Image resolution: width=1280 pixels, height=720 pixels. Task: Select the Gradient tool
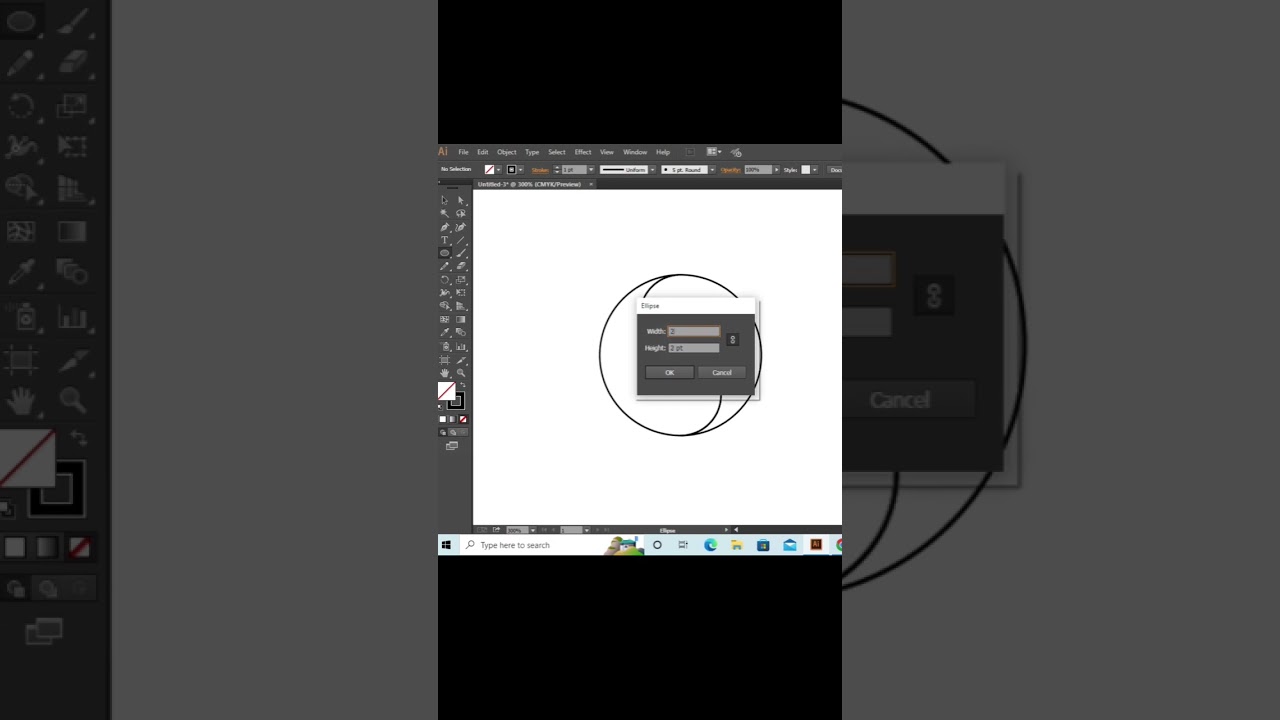tap(461, 319)
